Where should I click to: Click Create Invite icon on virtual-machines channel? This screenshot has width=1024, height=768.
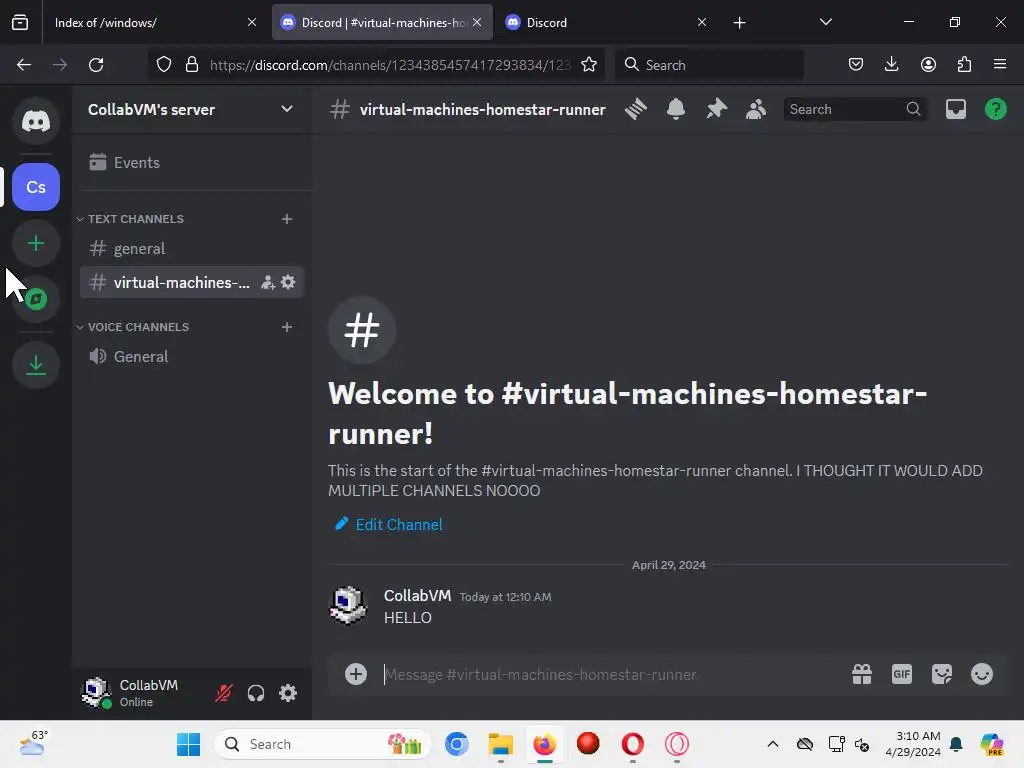pyautogui.click(x=268, y=283)
